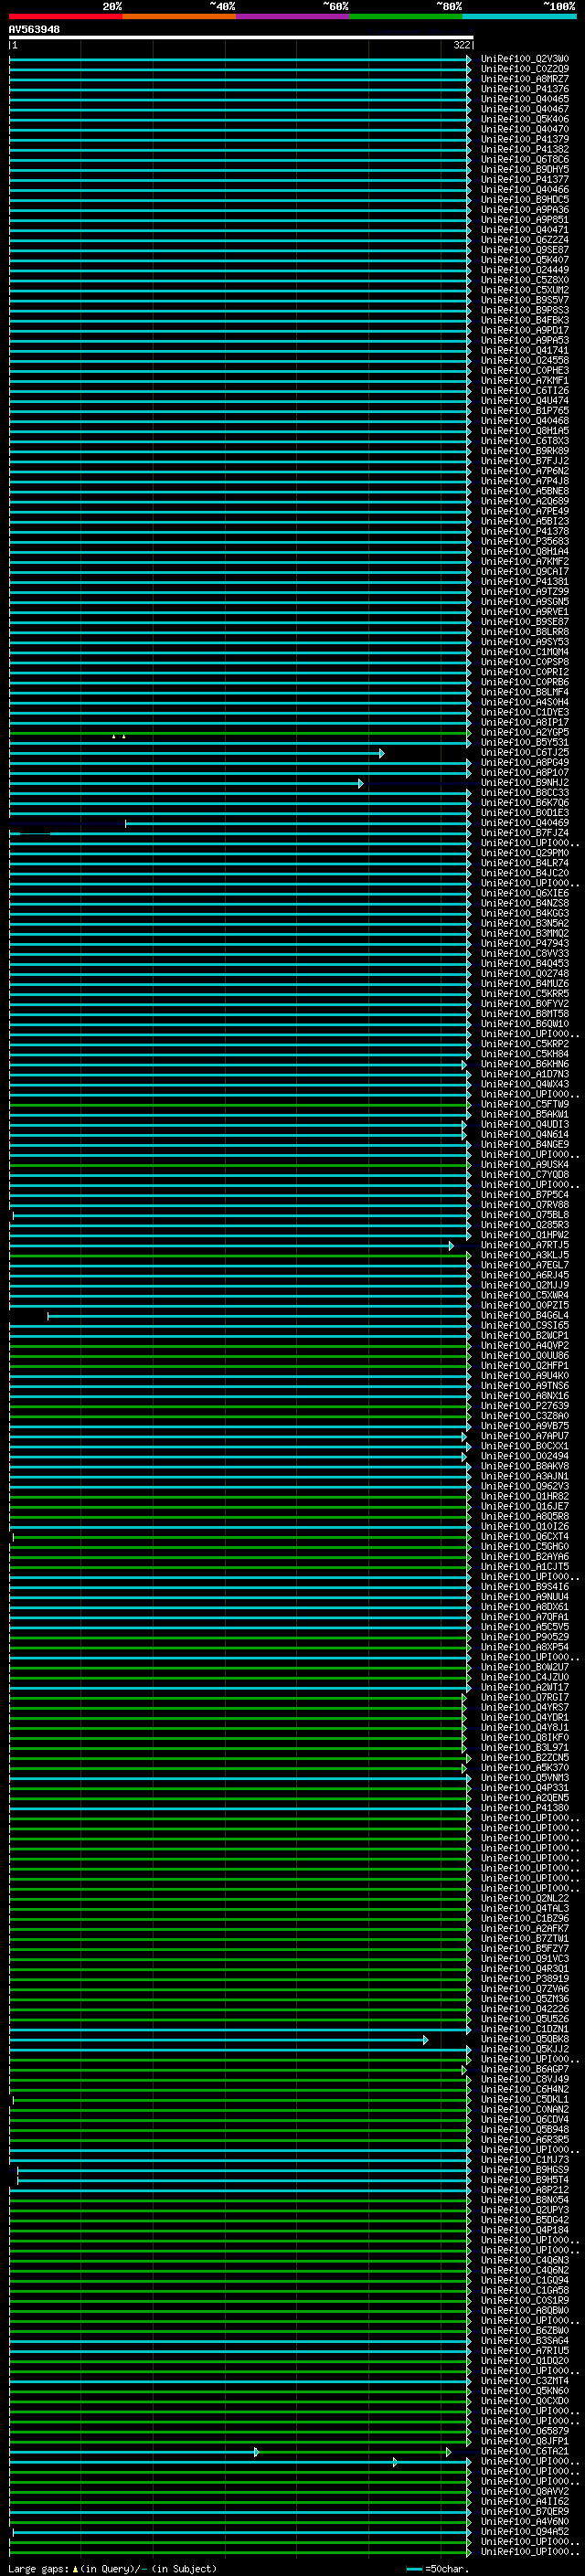Choose hit UniRef100_P38919
This screenshot has width=585, height=2576.
coord(525,1978)
